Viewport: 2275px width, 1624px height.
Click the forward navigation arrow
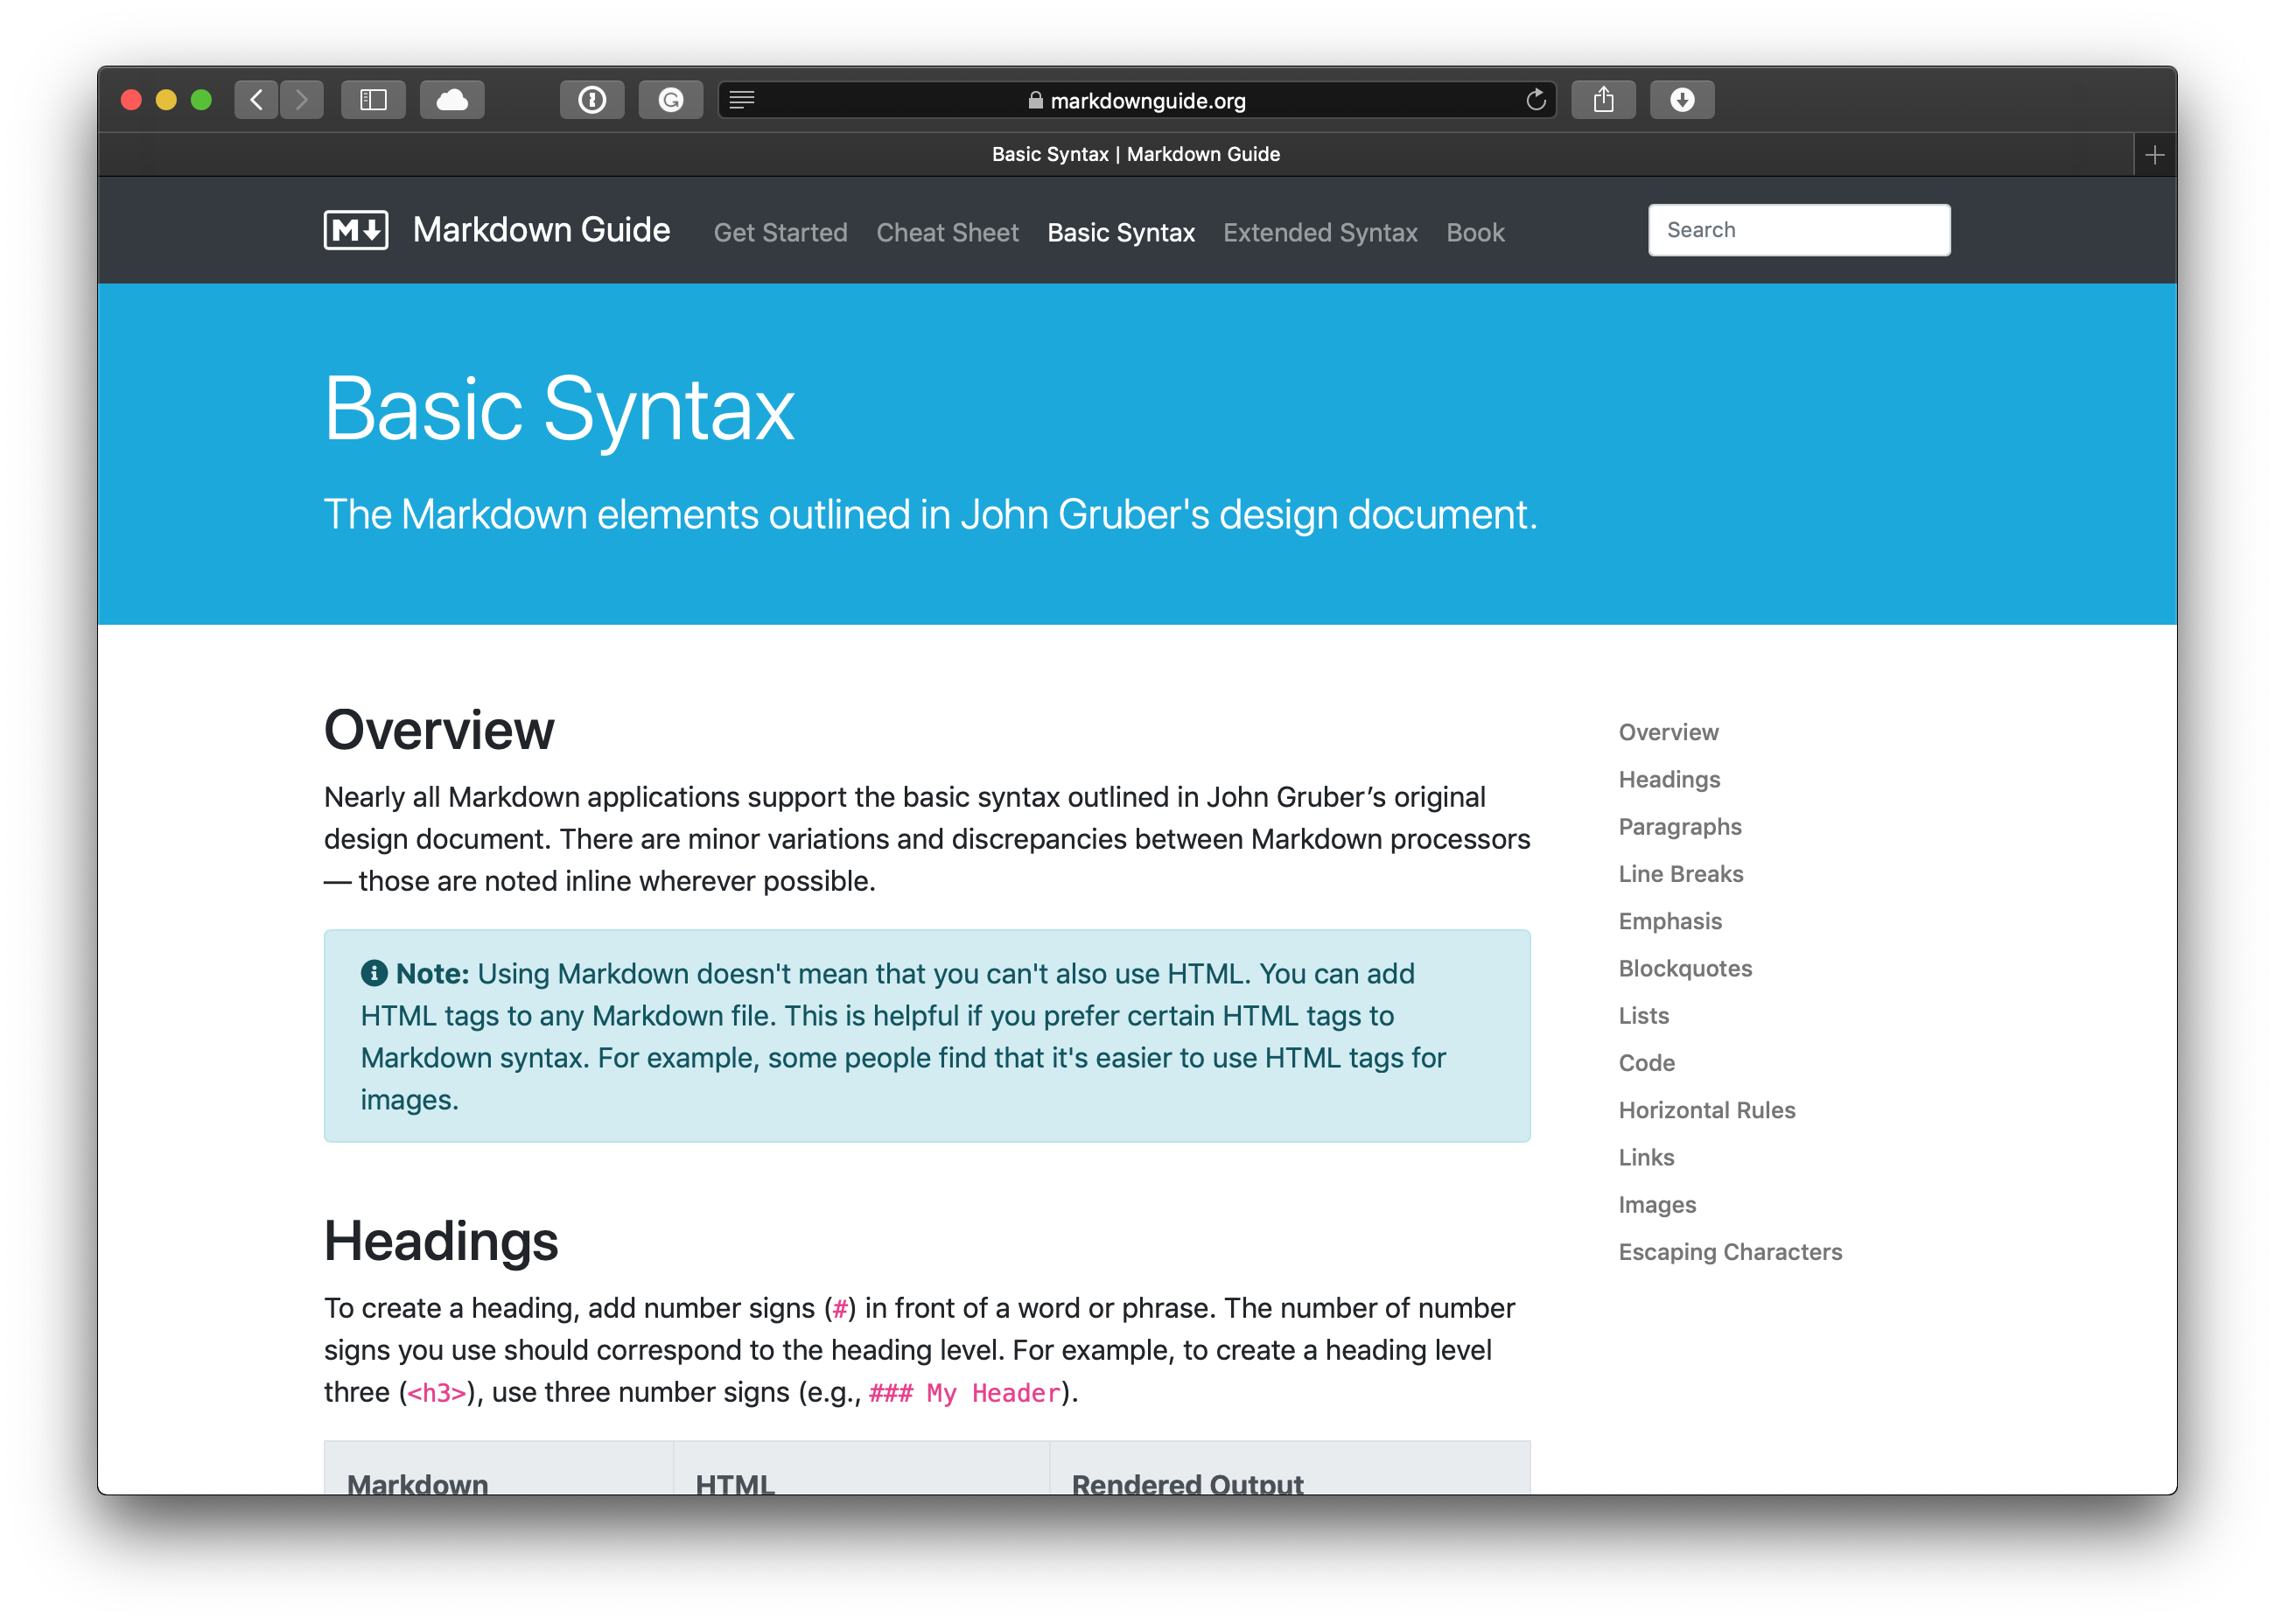pos(302,99)
